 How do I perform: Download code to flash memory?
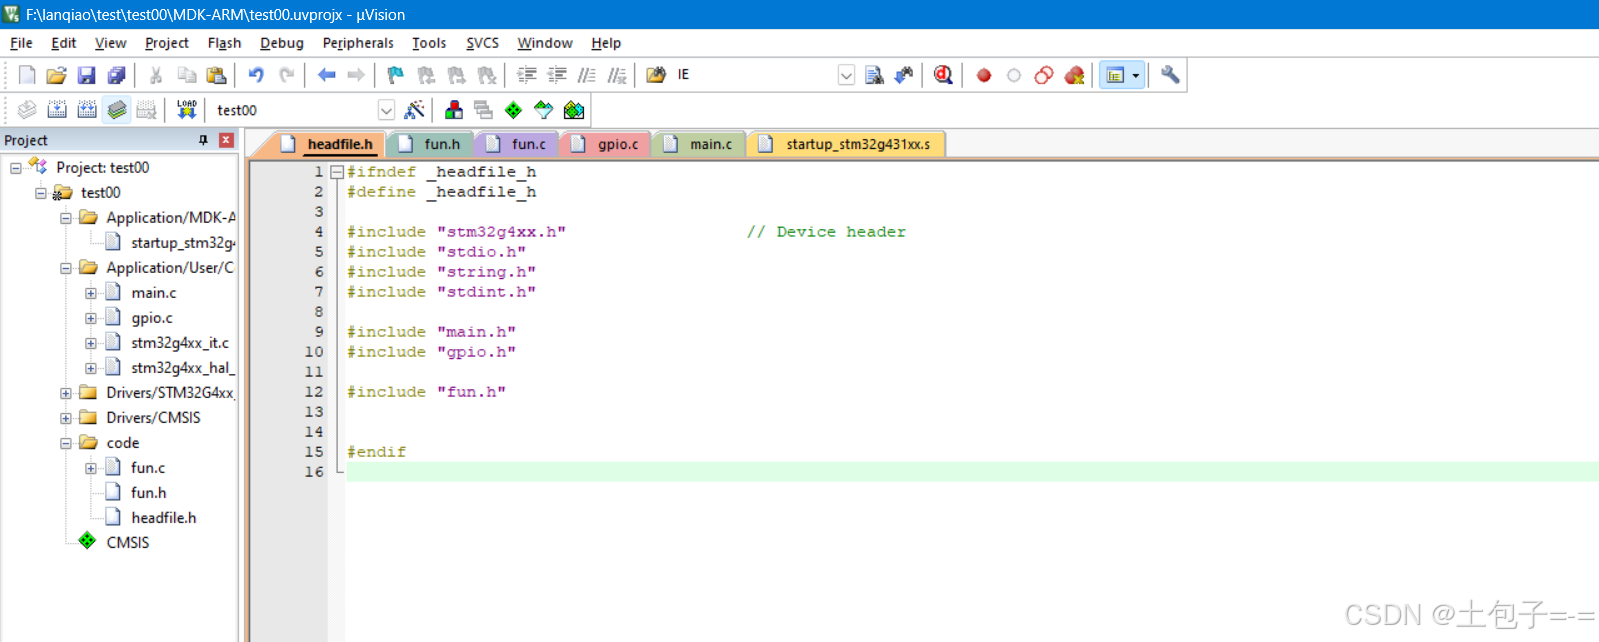click(187, 110)
